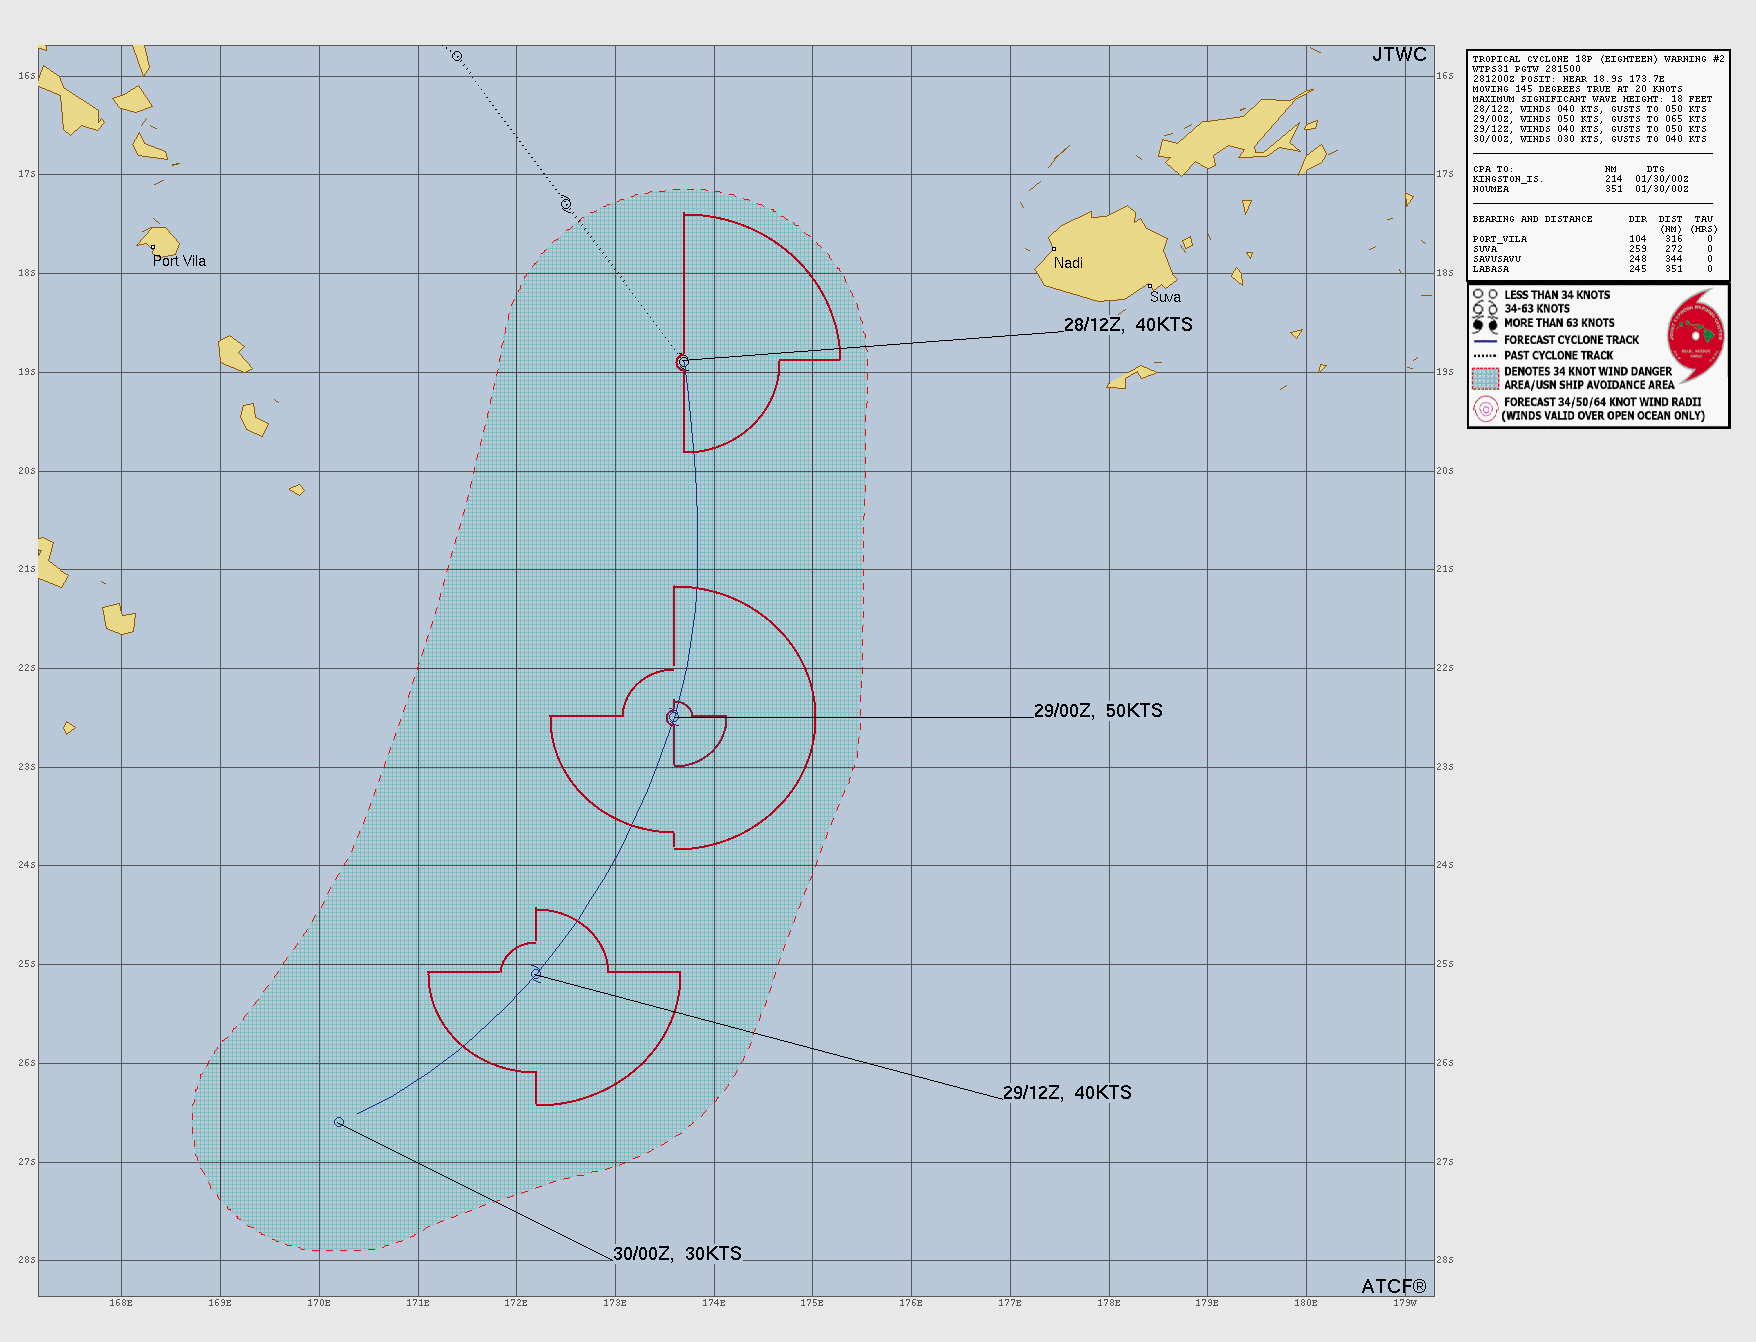The image size is (1756, 1342).
Task: Click the 28/12Z, 40KTS forecast label
Action: pyautogui.click(x=1127, y=325)
